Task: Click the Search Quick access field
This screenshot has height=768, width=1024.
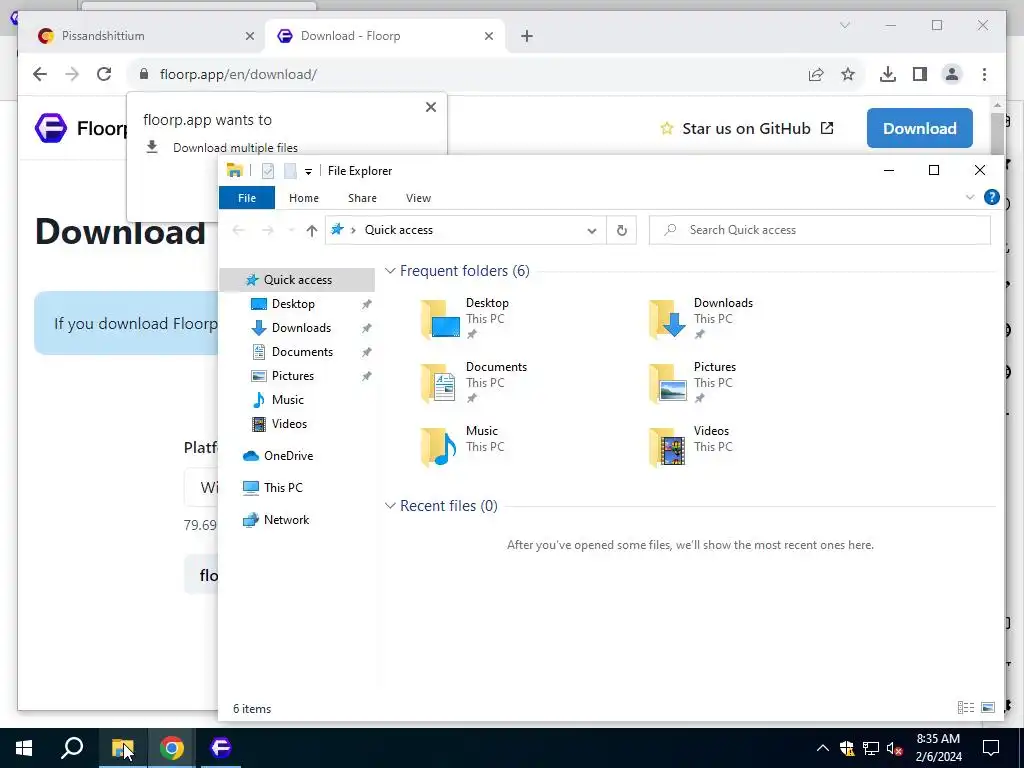Action: [x=820, y=230]
